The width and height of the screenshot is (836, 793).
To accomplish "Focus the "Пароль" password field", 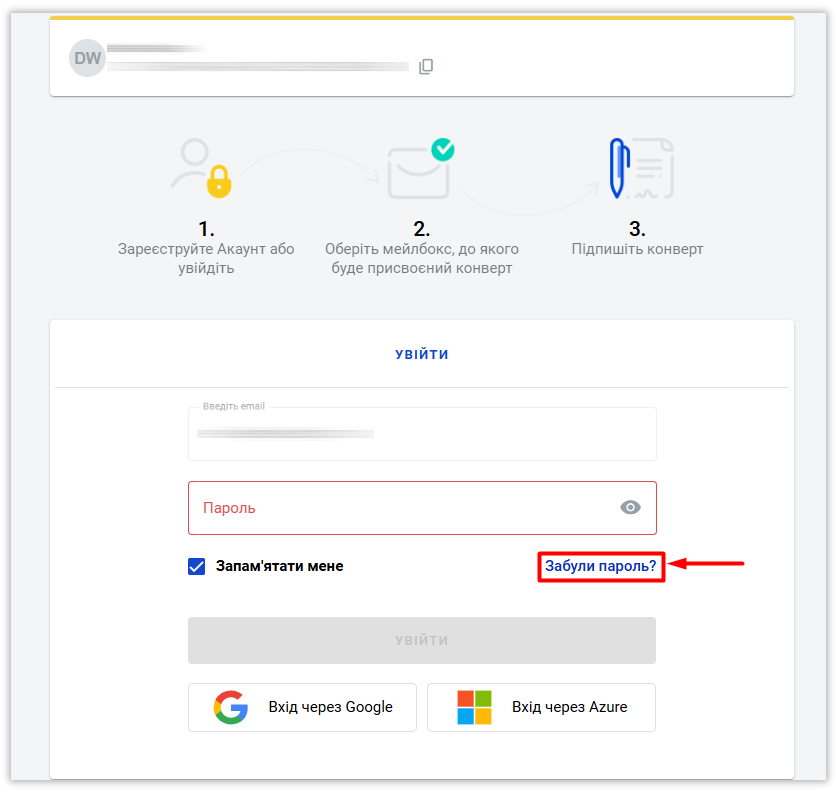I will (x=422, y=508).
